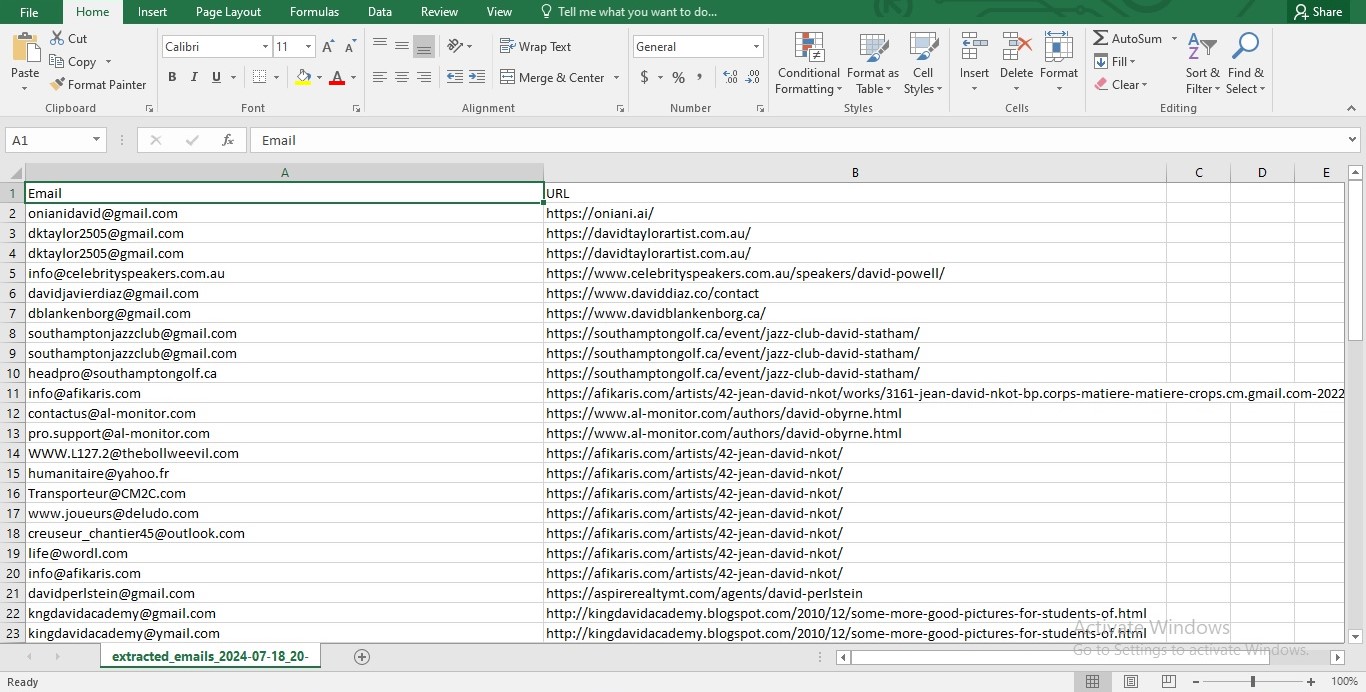The height and width of the screenshot is (692, 1366).
Task: Click AutoSum button
Action: click(x=1127, y=38)
